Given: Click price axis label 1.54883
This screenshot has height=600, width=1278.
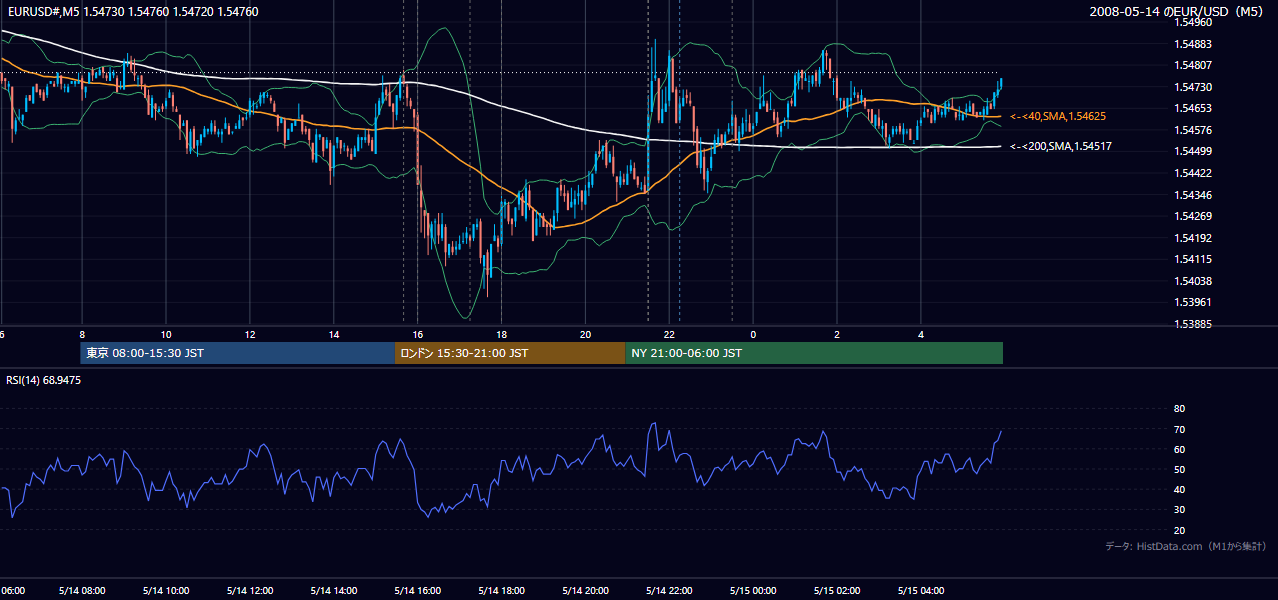Looking at the screenshot, I should tap(1193, 44).
